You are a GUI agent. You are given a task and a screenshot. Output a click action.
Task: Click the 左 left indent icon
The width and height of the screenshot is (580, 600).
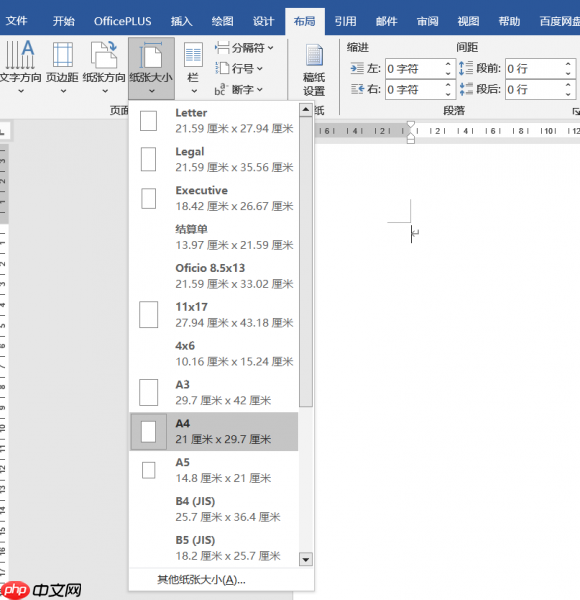point(357,68)
